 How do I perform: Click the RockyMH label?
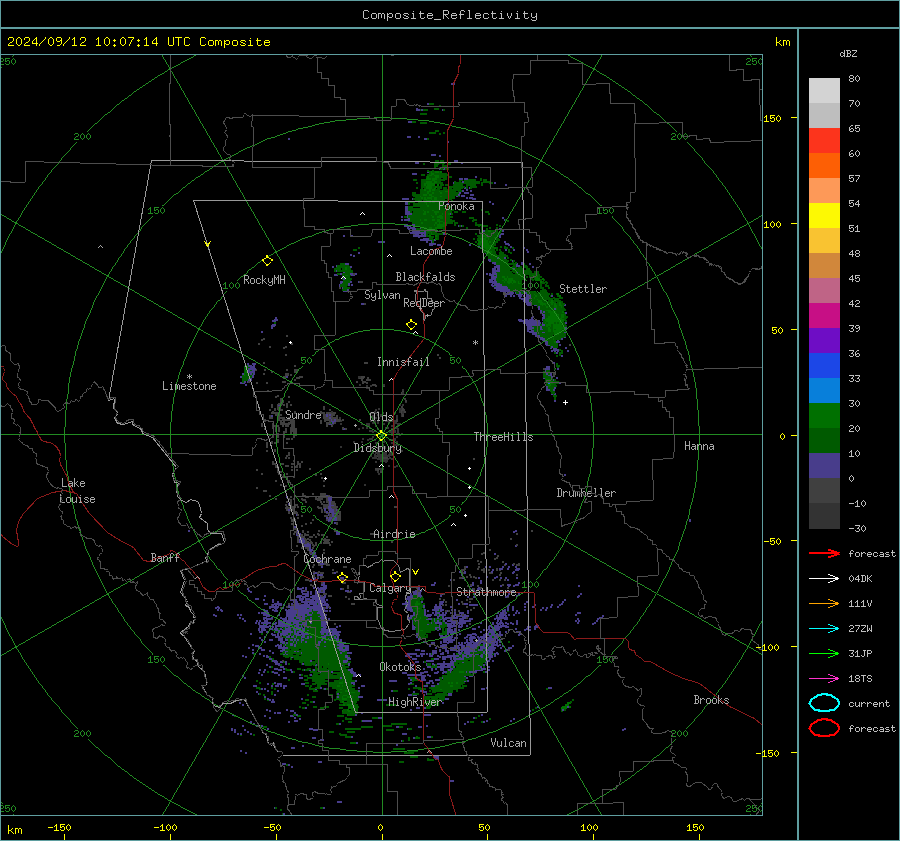[x=264, y=280]
